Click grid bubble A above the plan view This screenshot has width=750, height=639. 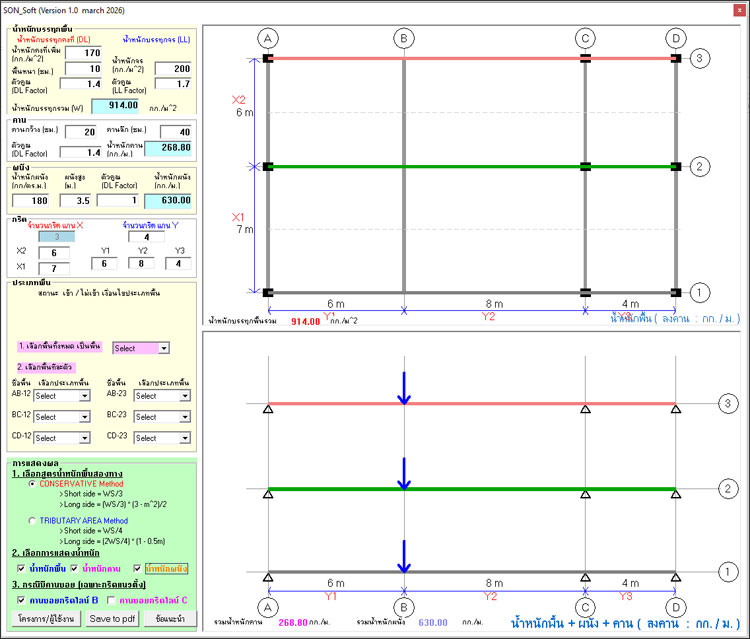[267, 38]
